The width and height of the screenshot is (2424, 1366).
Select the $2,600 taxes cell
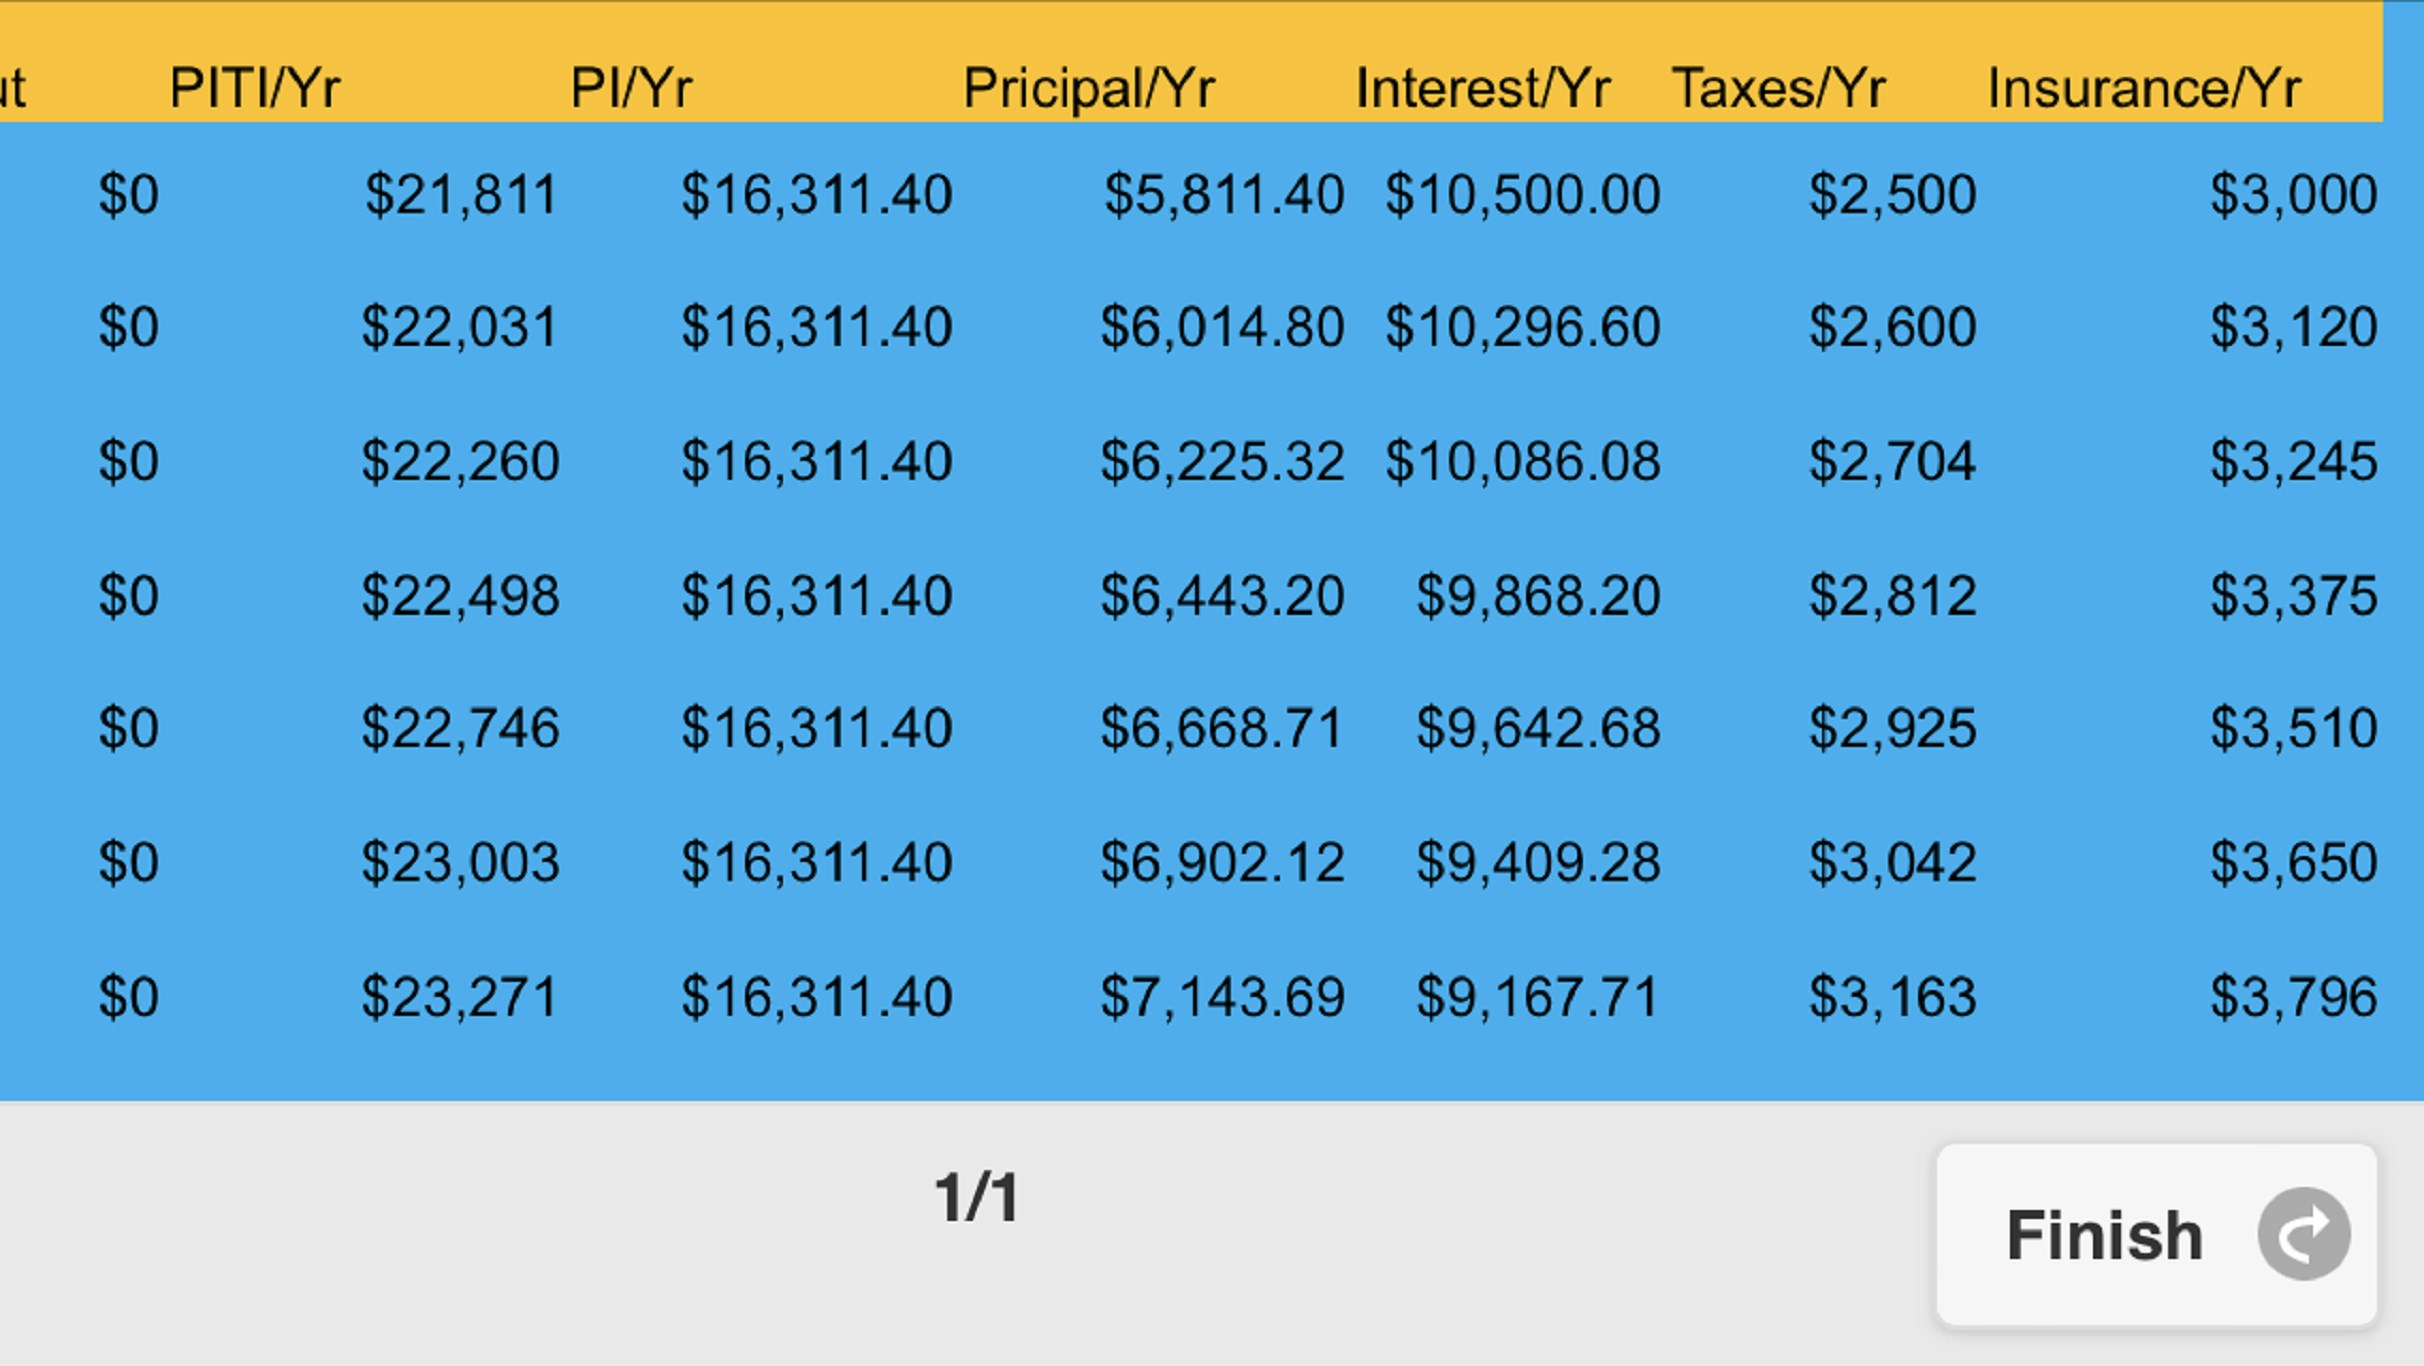click(x=1893, y=327)
